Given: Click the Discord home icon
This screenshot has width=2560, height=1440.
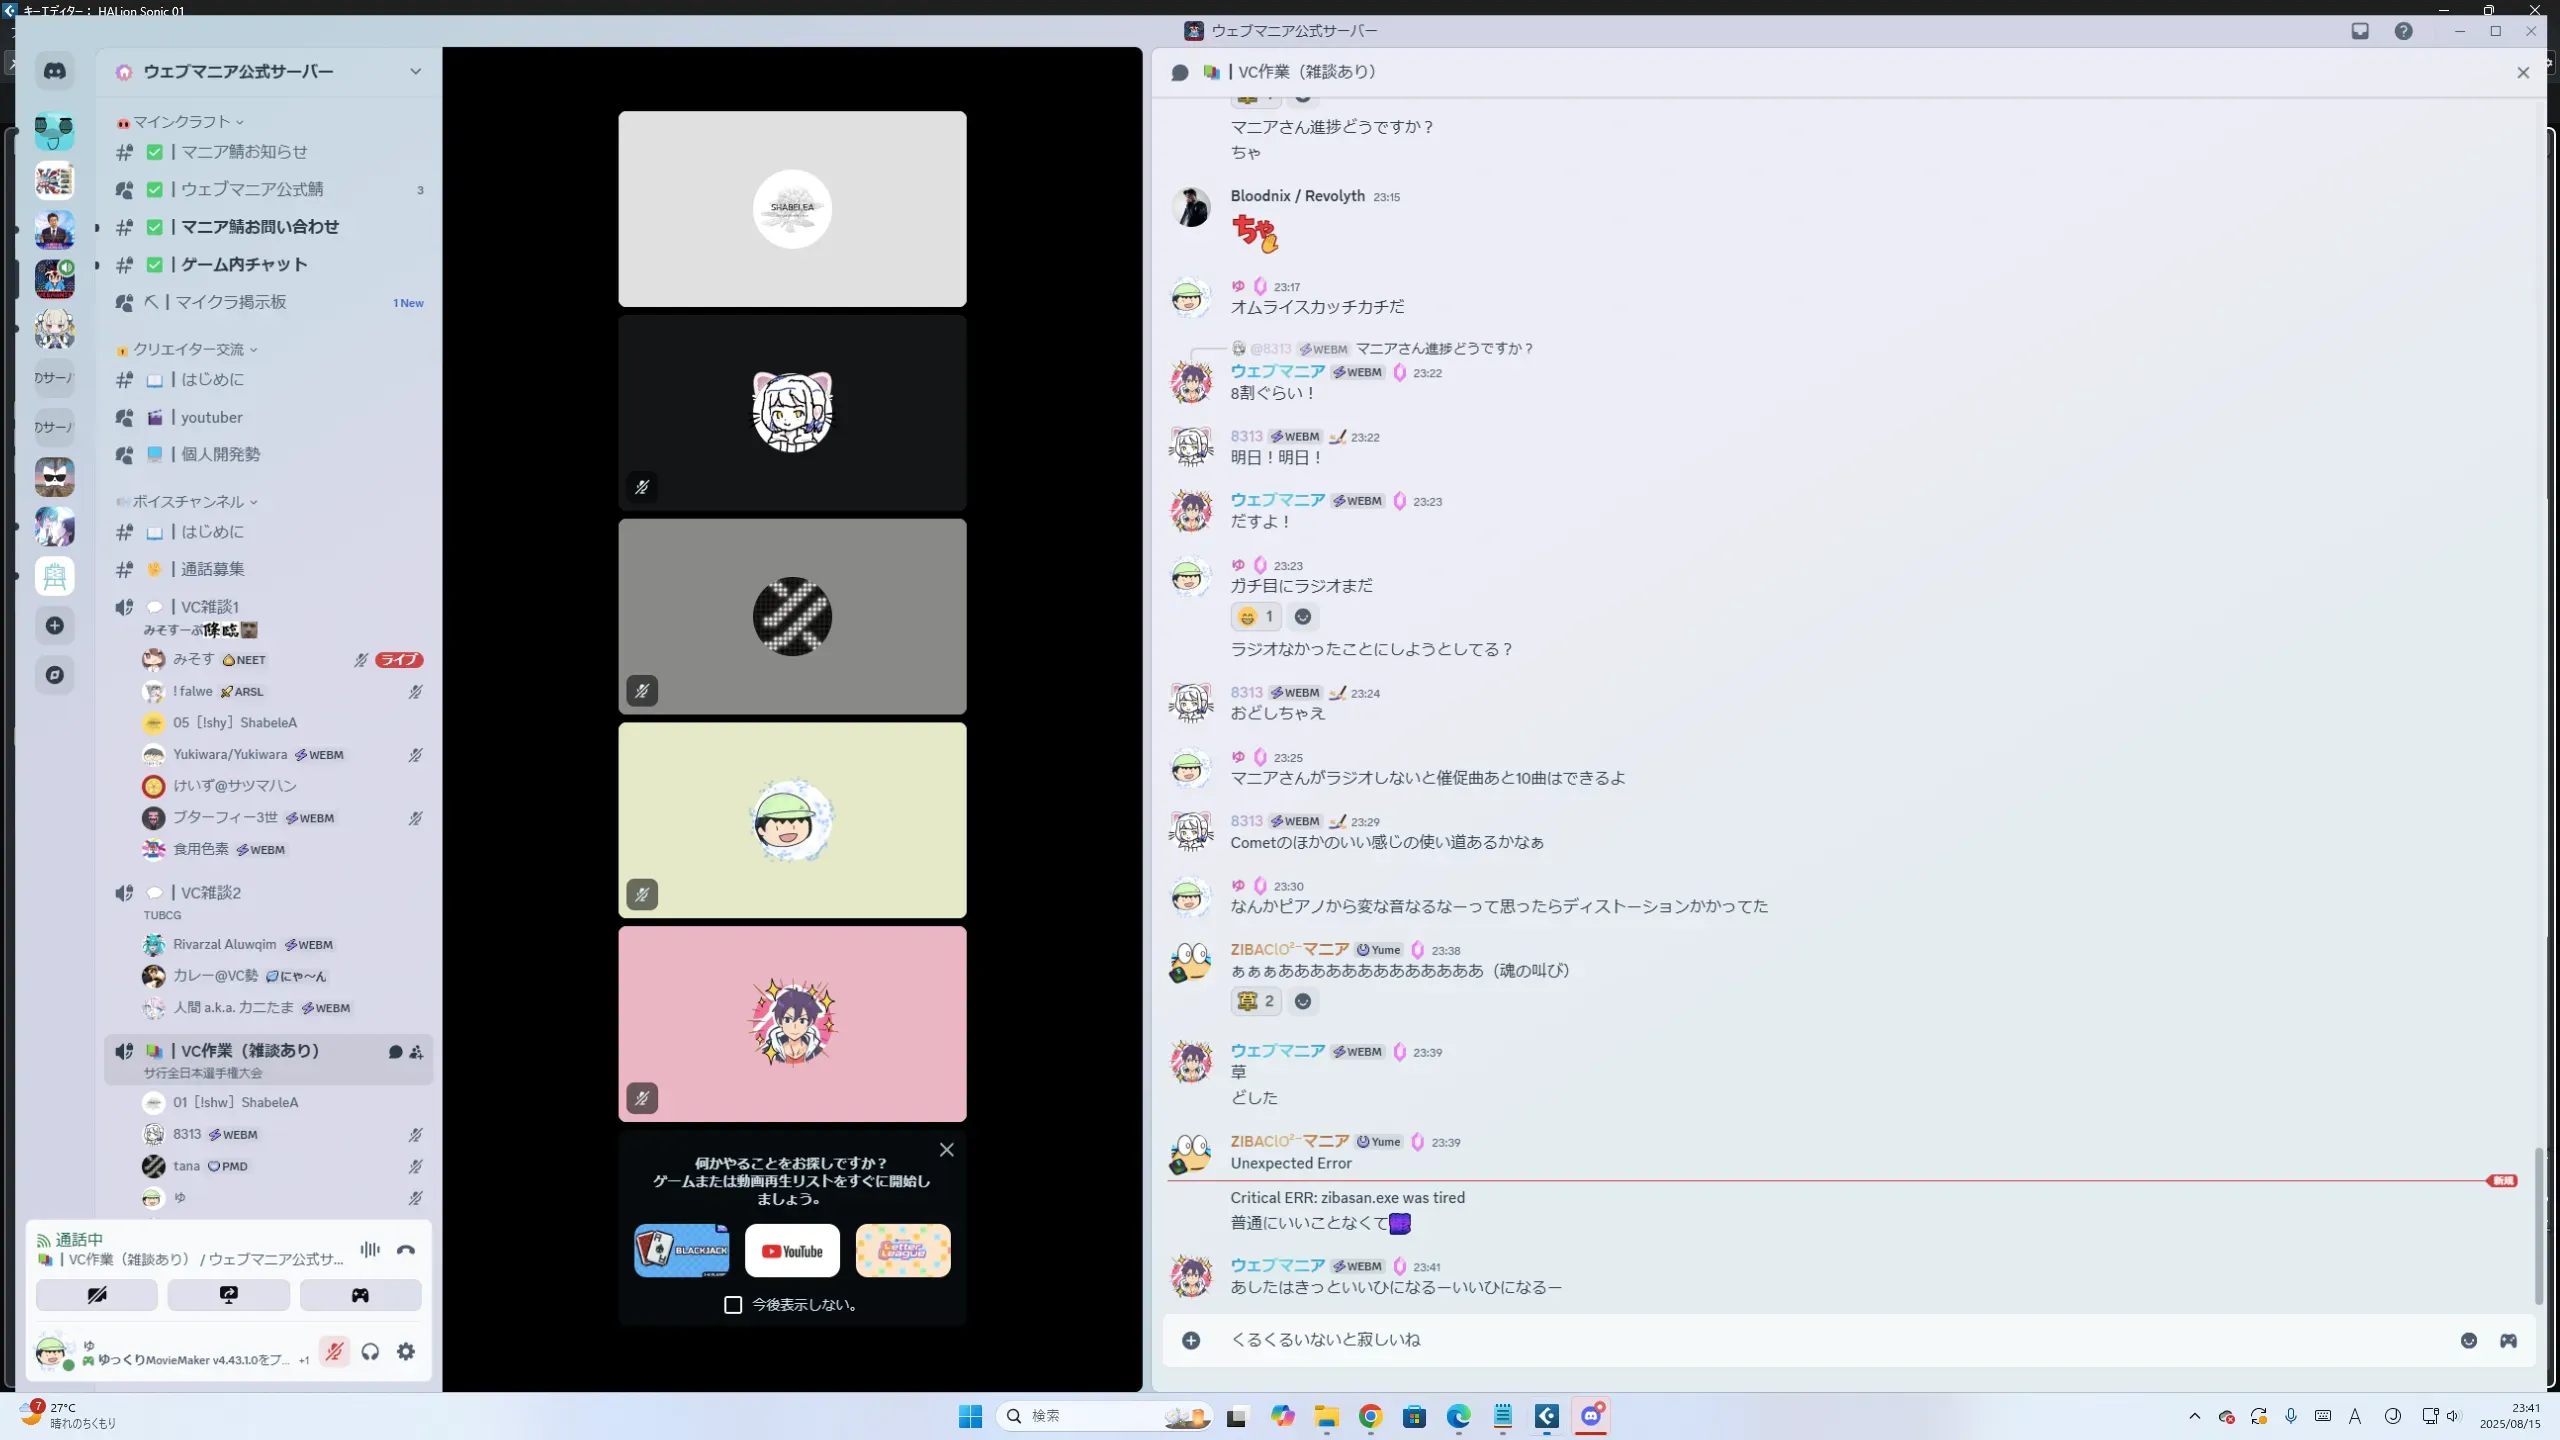Looking at the screenshot, I should pos(55,71).
